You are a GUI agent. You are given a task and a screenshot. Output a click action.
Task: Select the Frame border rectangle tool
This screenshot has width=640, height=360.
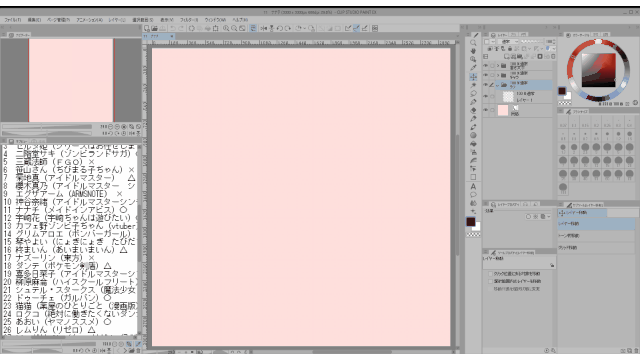point(473,177)
